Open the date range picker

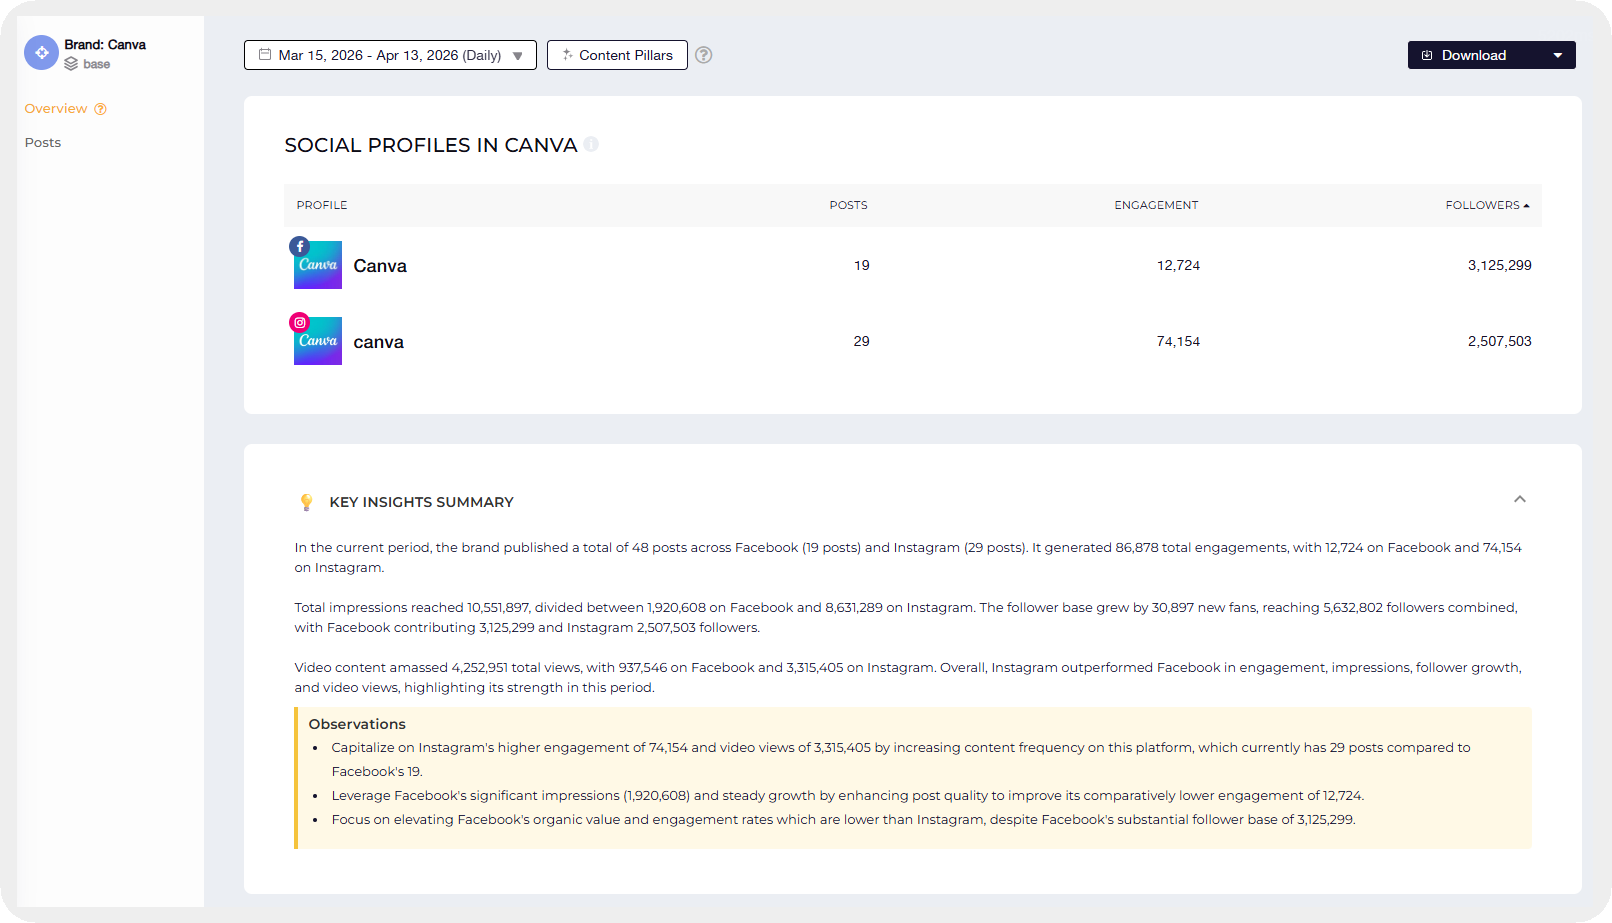point(390,55)
